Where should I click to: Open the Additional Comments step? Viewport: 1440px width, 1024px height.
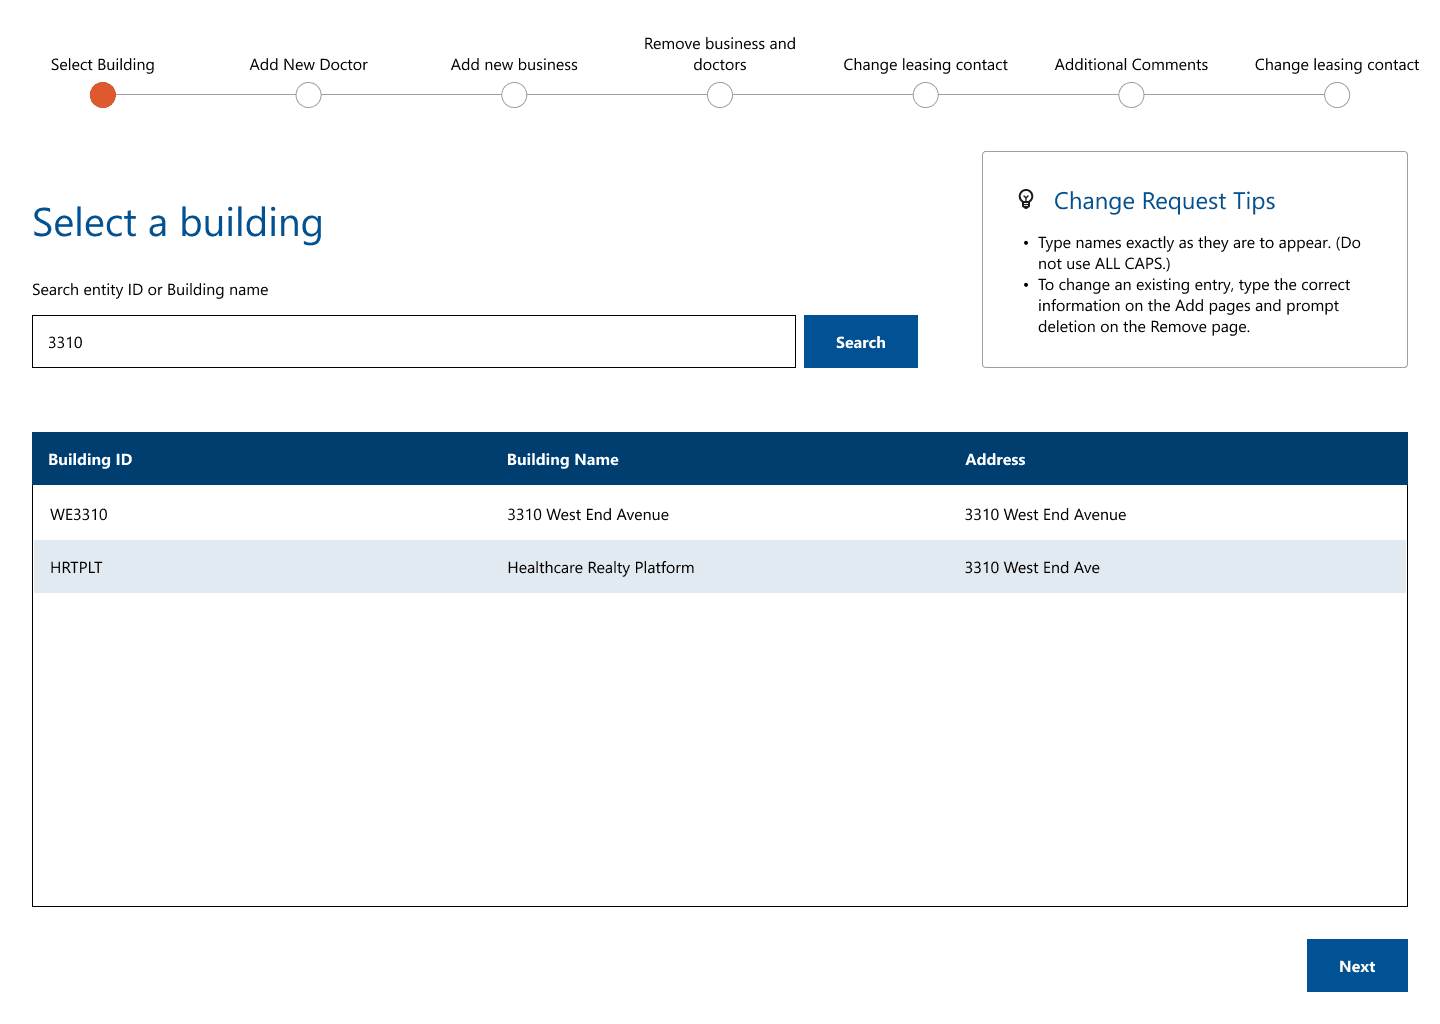pyautogui.click(x=1131, y=95)
